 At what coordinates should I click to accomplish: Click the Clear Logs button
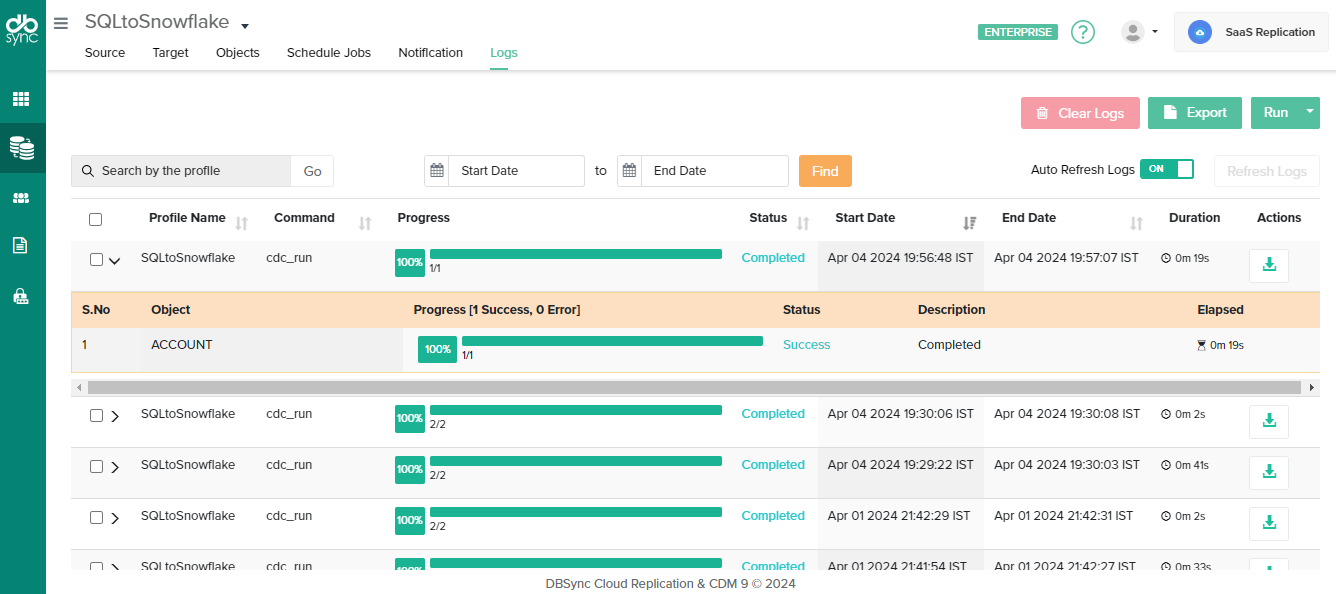click(x=1080, y=113)
